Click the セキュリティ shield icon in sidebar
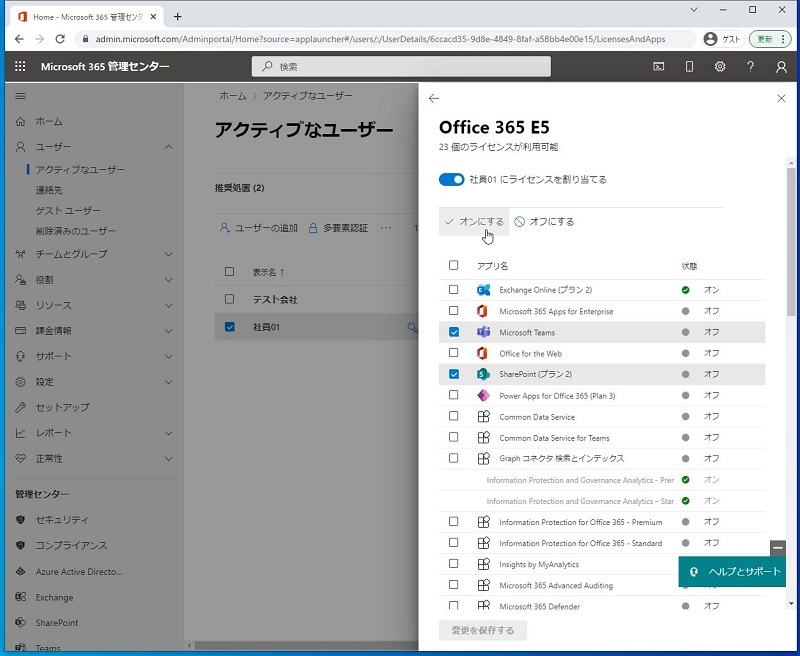 click(x=20, y=519)
